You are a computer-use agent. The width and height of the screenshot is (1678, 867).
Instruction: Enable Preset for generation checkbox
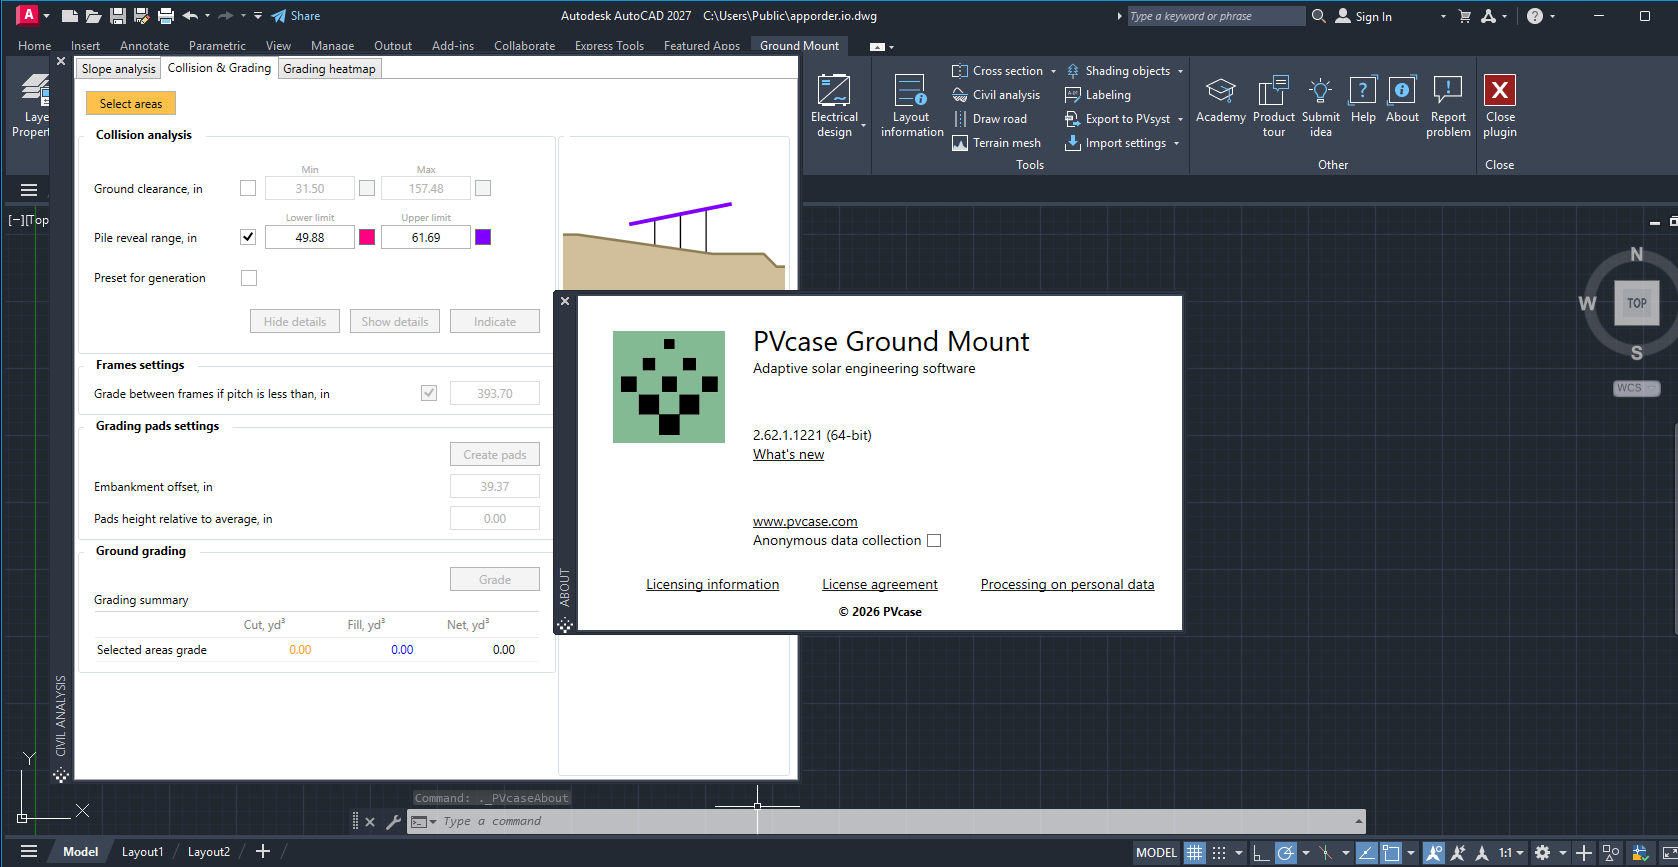pos(249,278)
